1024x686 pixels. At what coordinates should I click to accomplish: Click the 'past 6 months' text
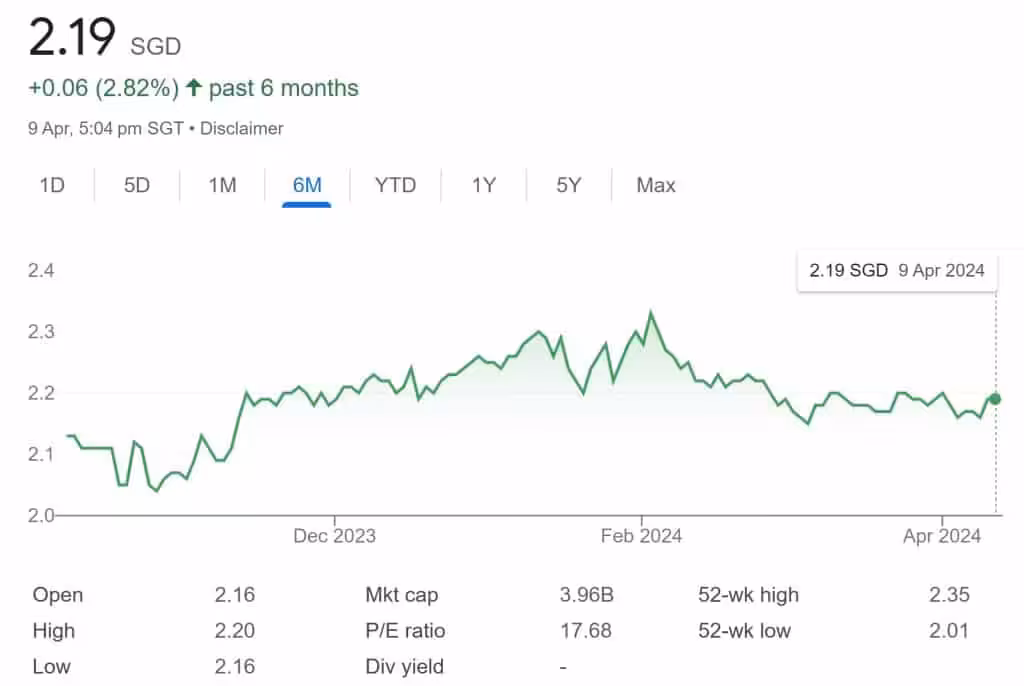(283, 88)
